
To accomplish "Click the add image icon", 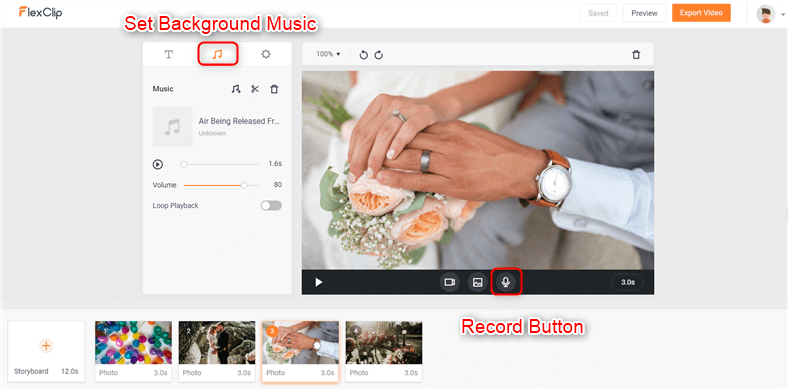I will pyautogui.click(x=477, y=282).
